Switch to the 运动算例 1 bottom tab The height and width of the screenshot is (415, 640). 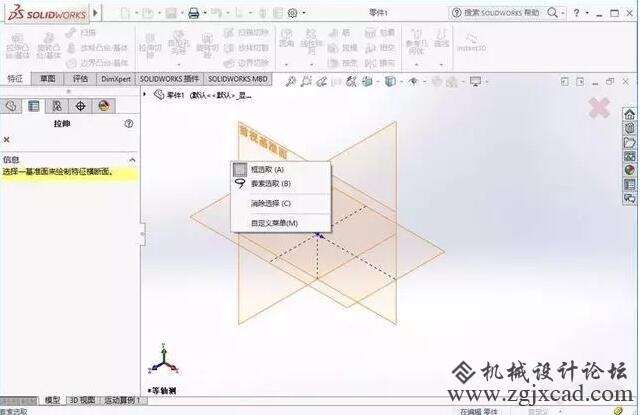pos(122,400)
